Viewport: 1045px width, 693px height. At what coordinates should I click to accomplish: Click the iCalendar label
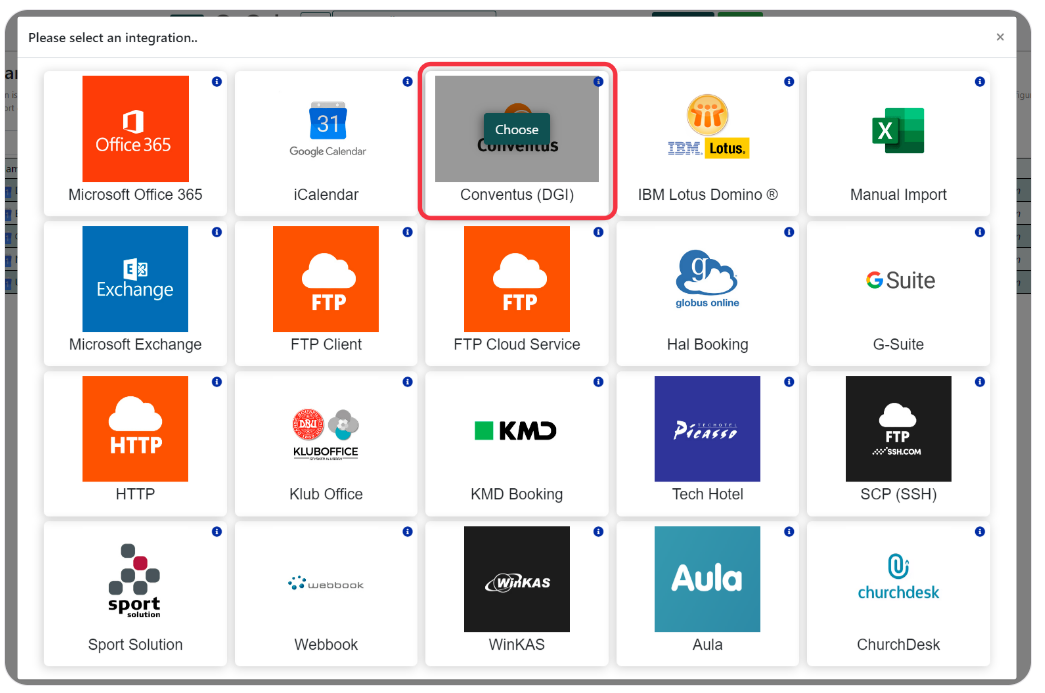point(326,195)
